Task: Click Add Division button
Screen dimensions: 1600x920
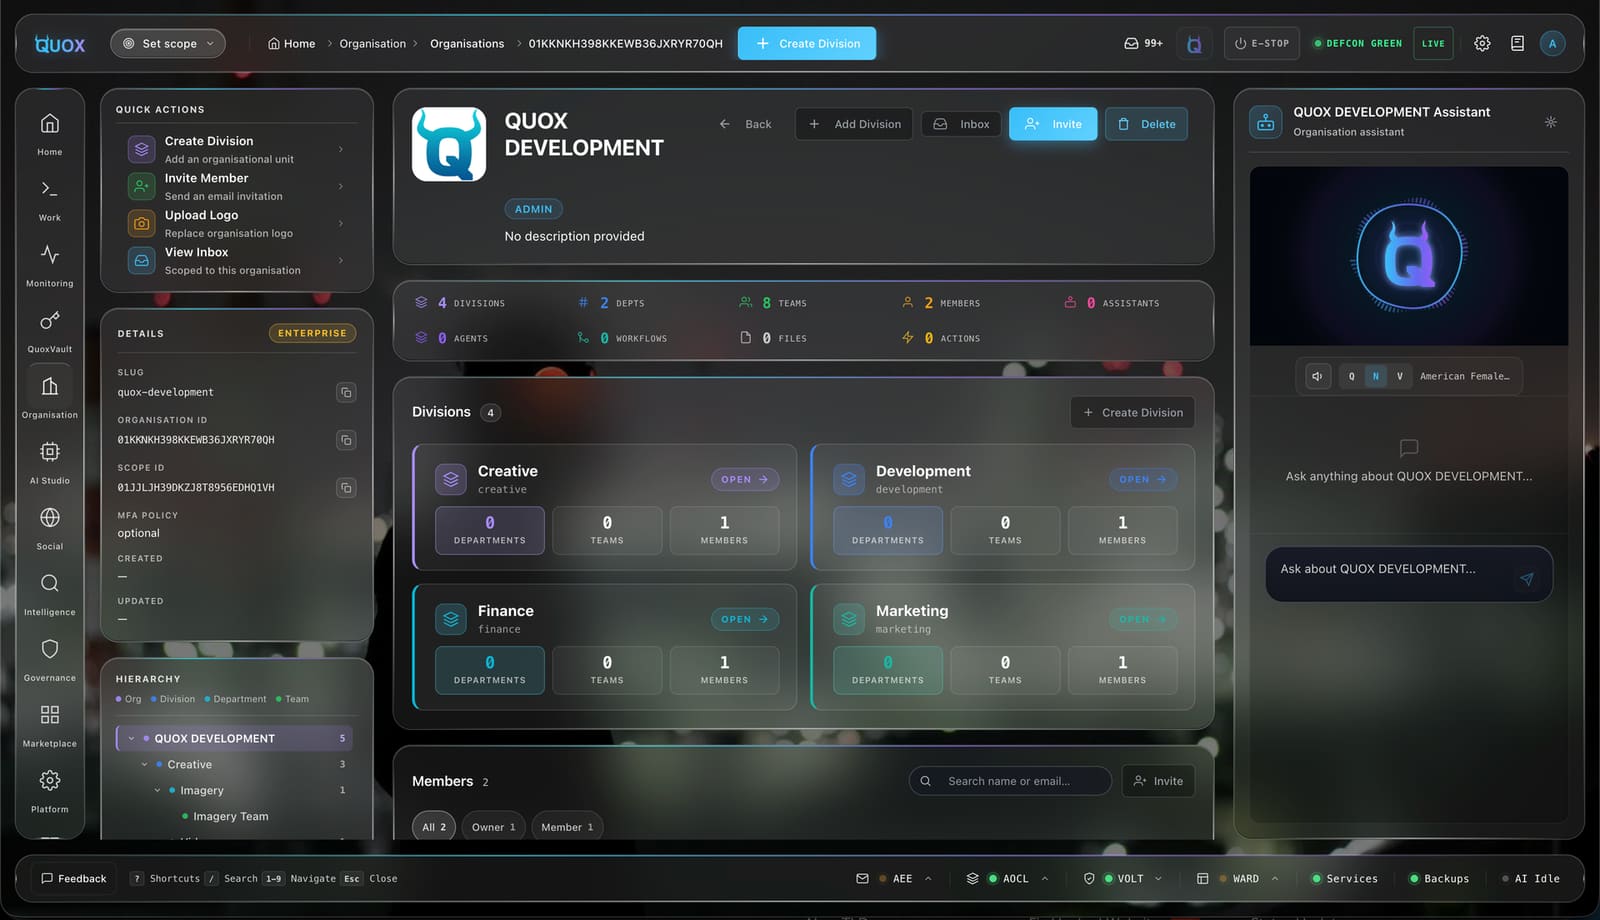Action: [854, 124]
